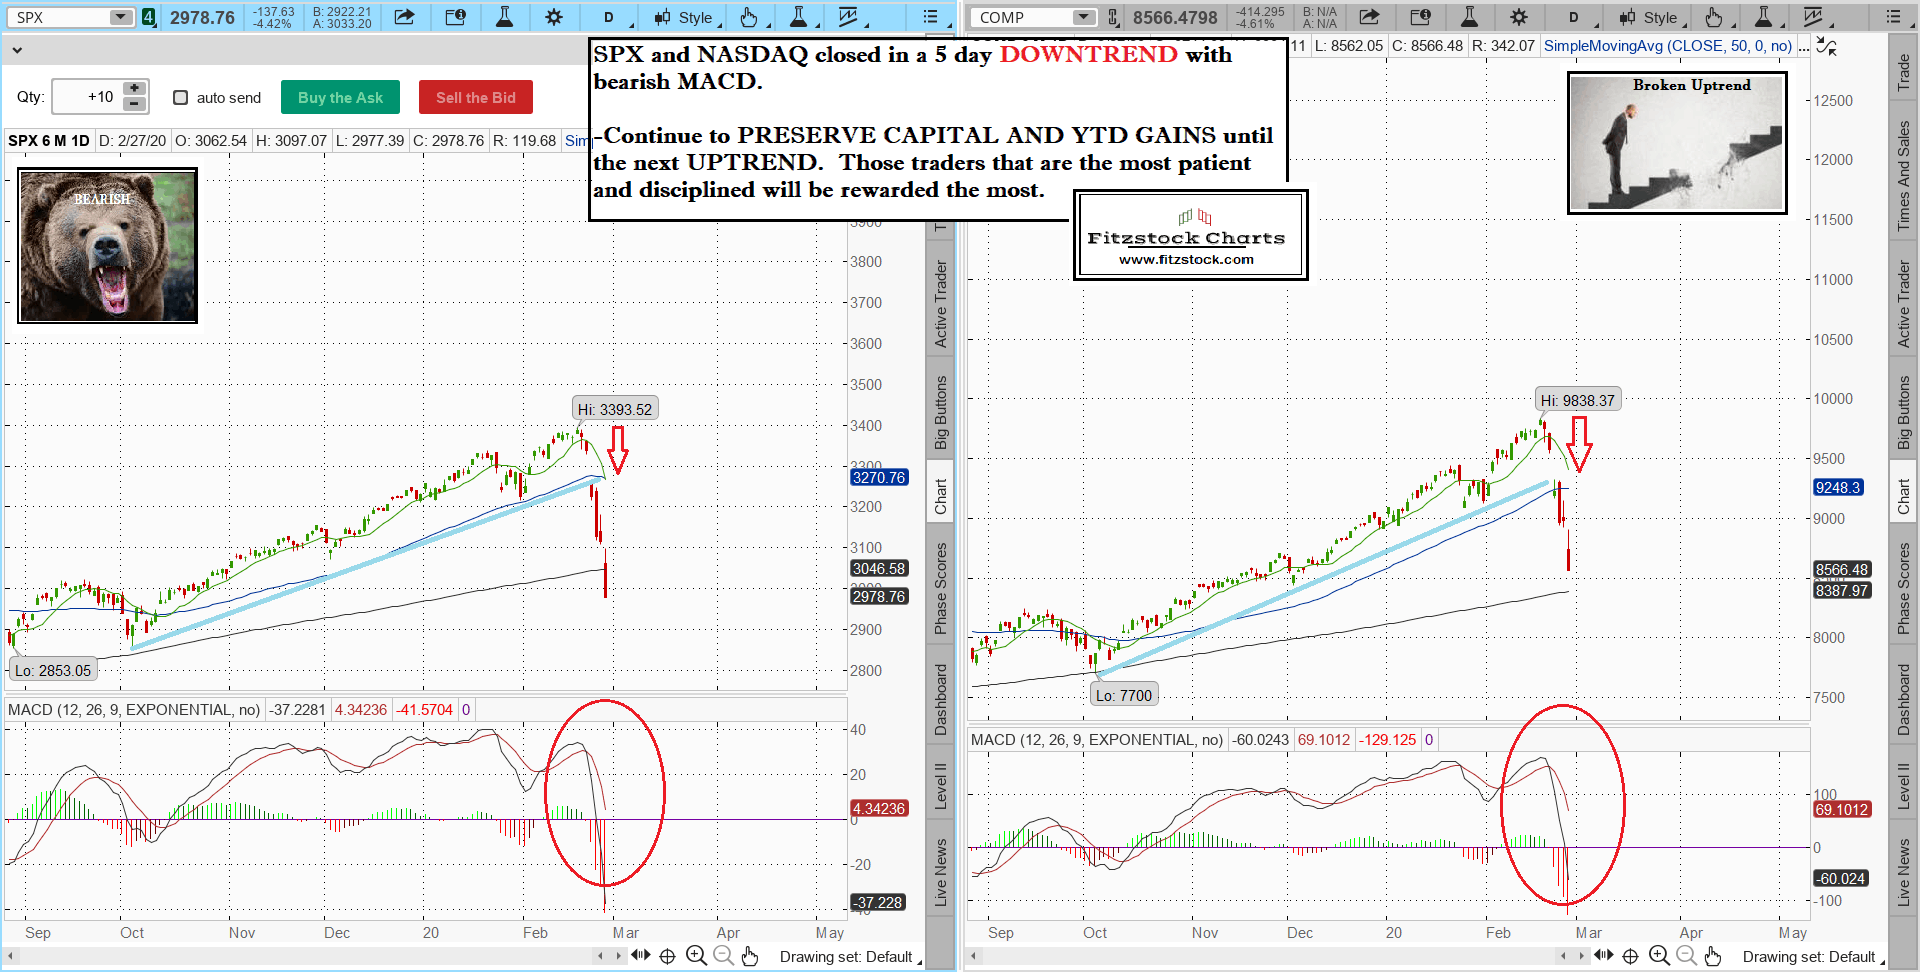Image resolution: width=1920 pixels, height=972 pixels.
Task: Click the crosshair icon under COMP chart
Action: point(1630,956)
